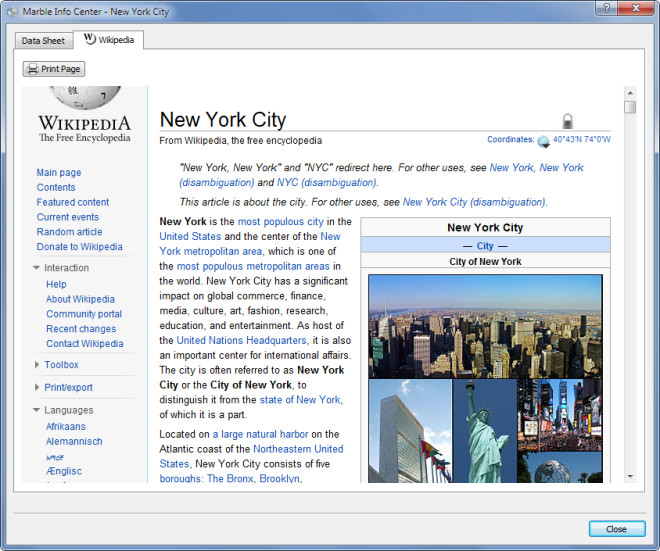
Task: Click the Wikipedia globe logo
Action: tap(85, 98)
